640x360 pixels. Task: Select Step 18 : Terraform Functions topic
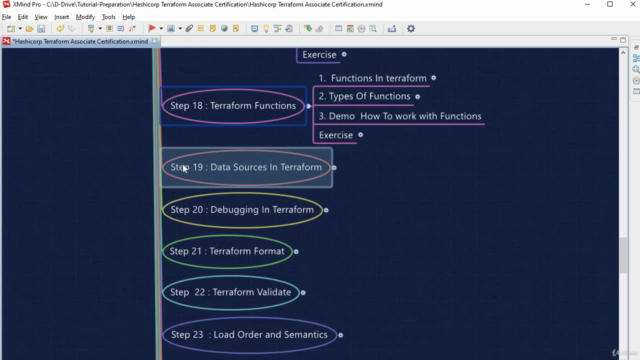233,106
